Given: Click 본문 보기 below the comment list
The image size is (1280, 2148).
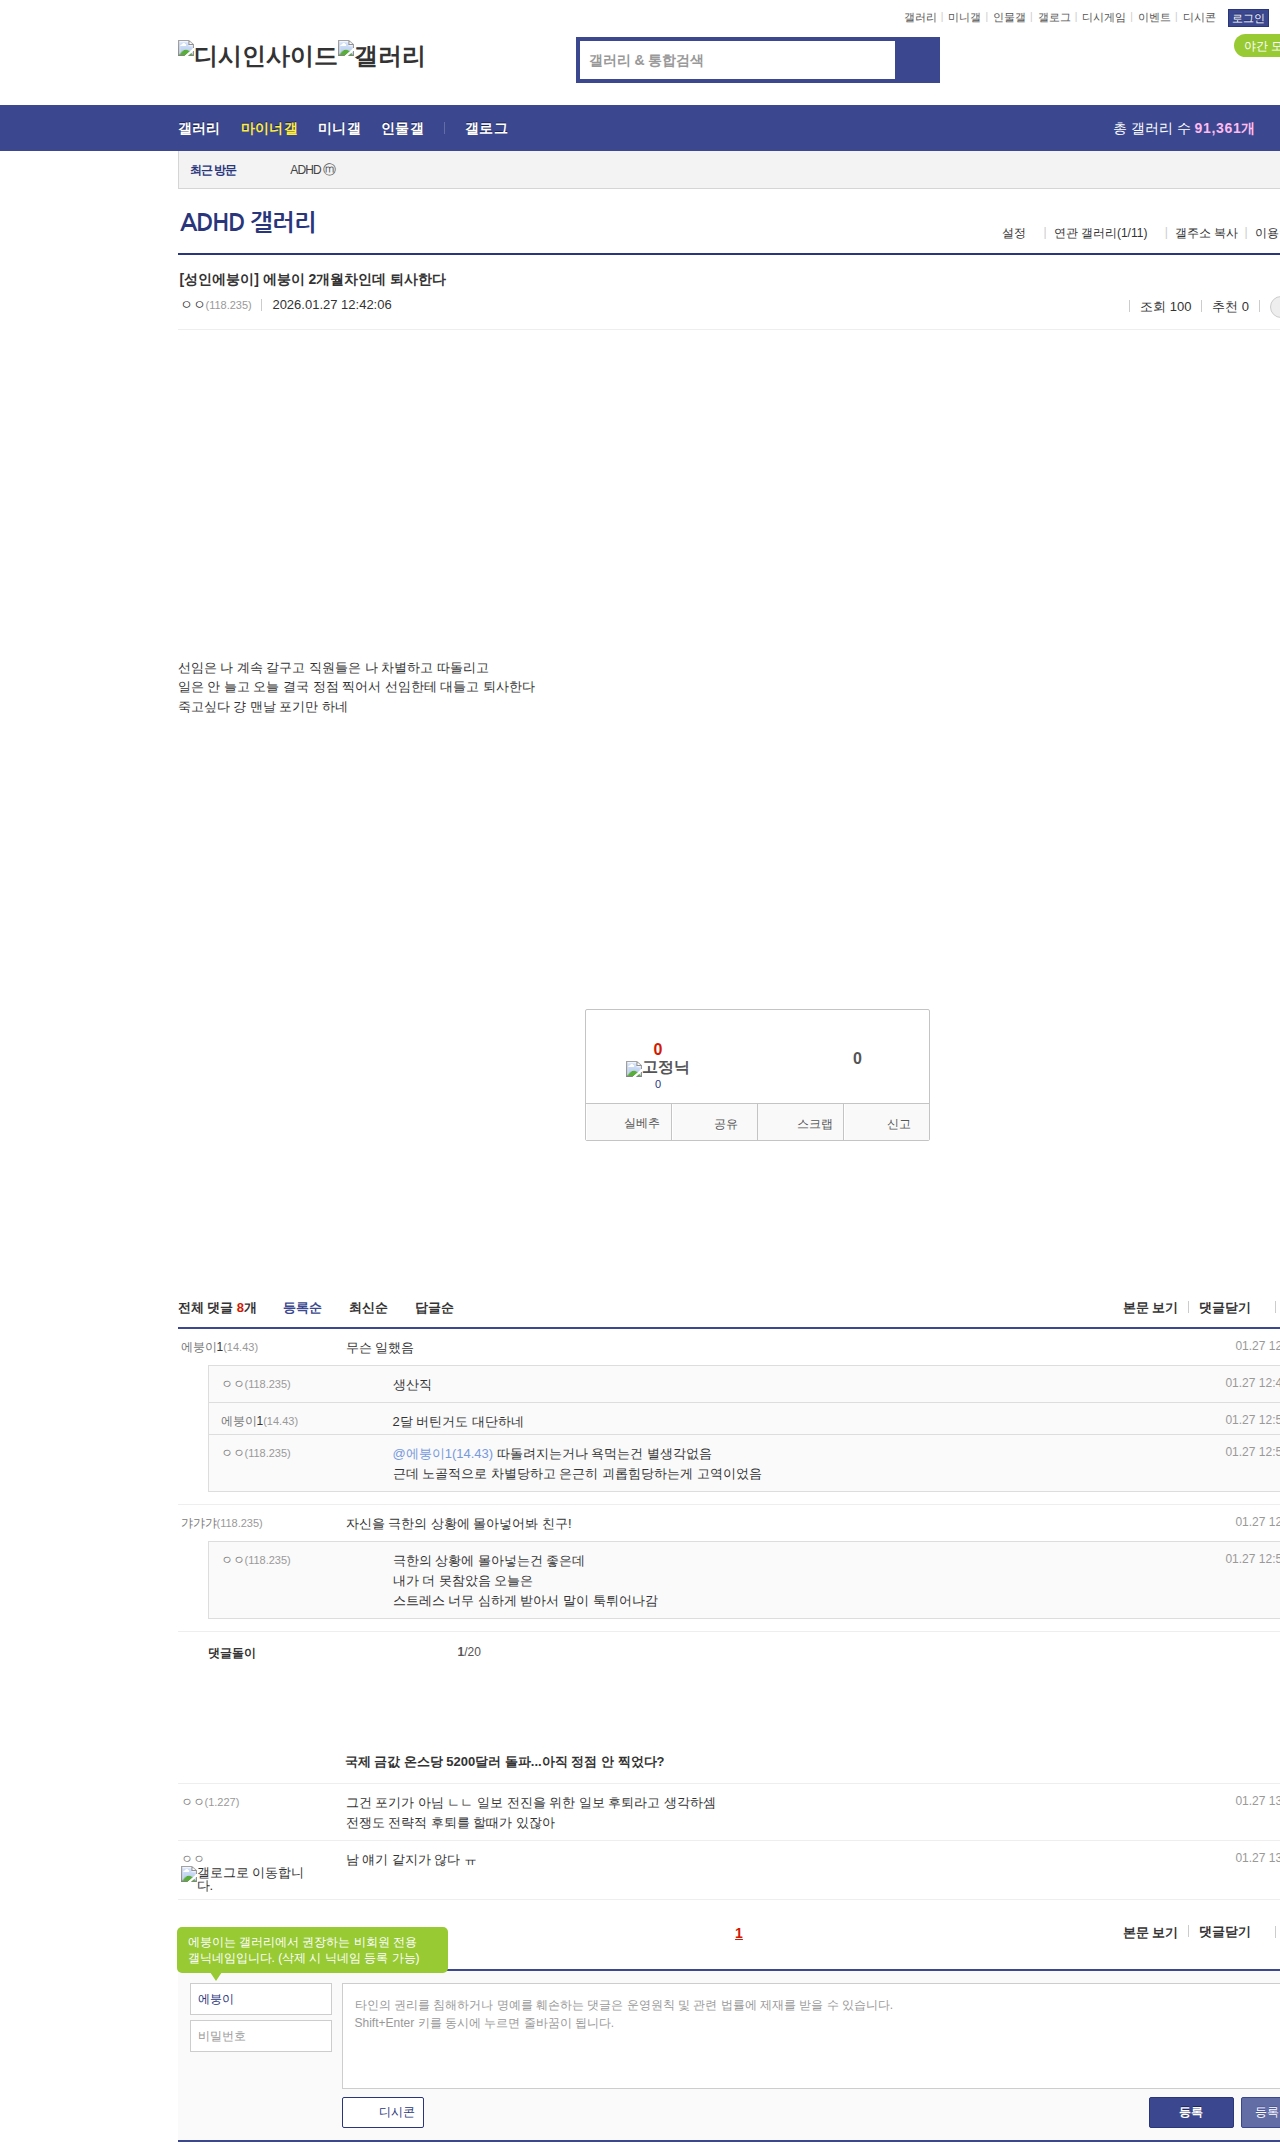Looking at the screenshot, I should 1150,1933.
